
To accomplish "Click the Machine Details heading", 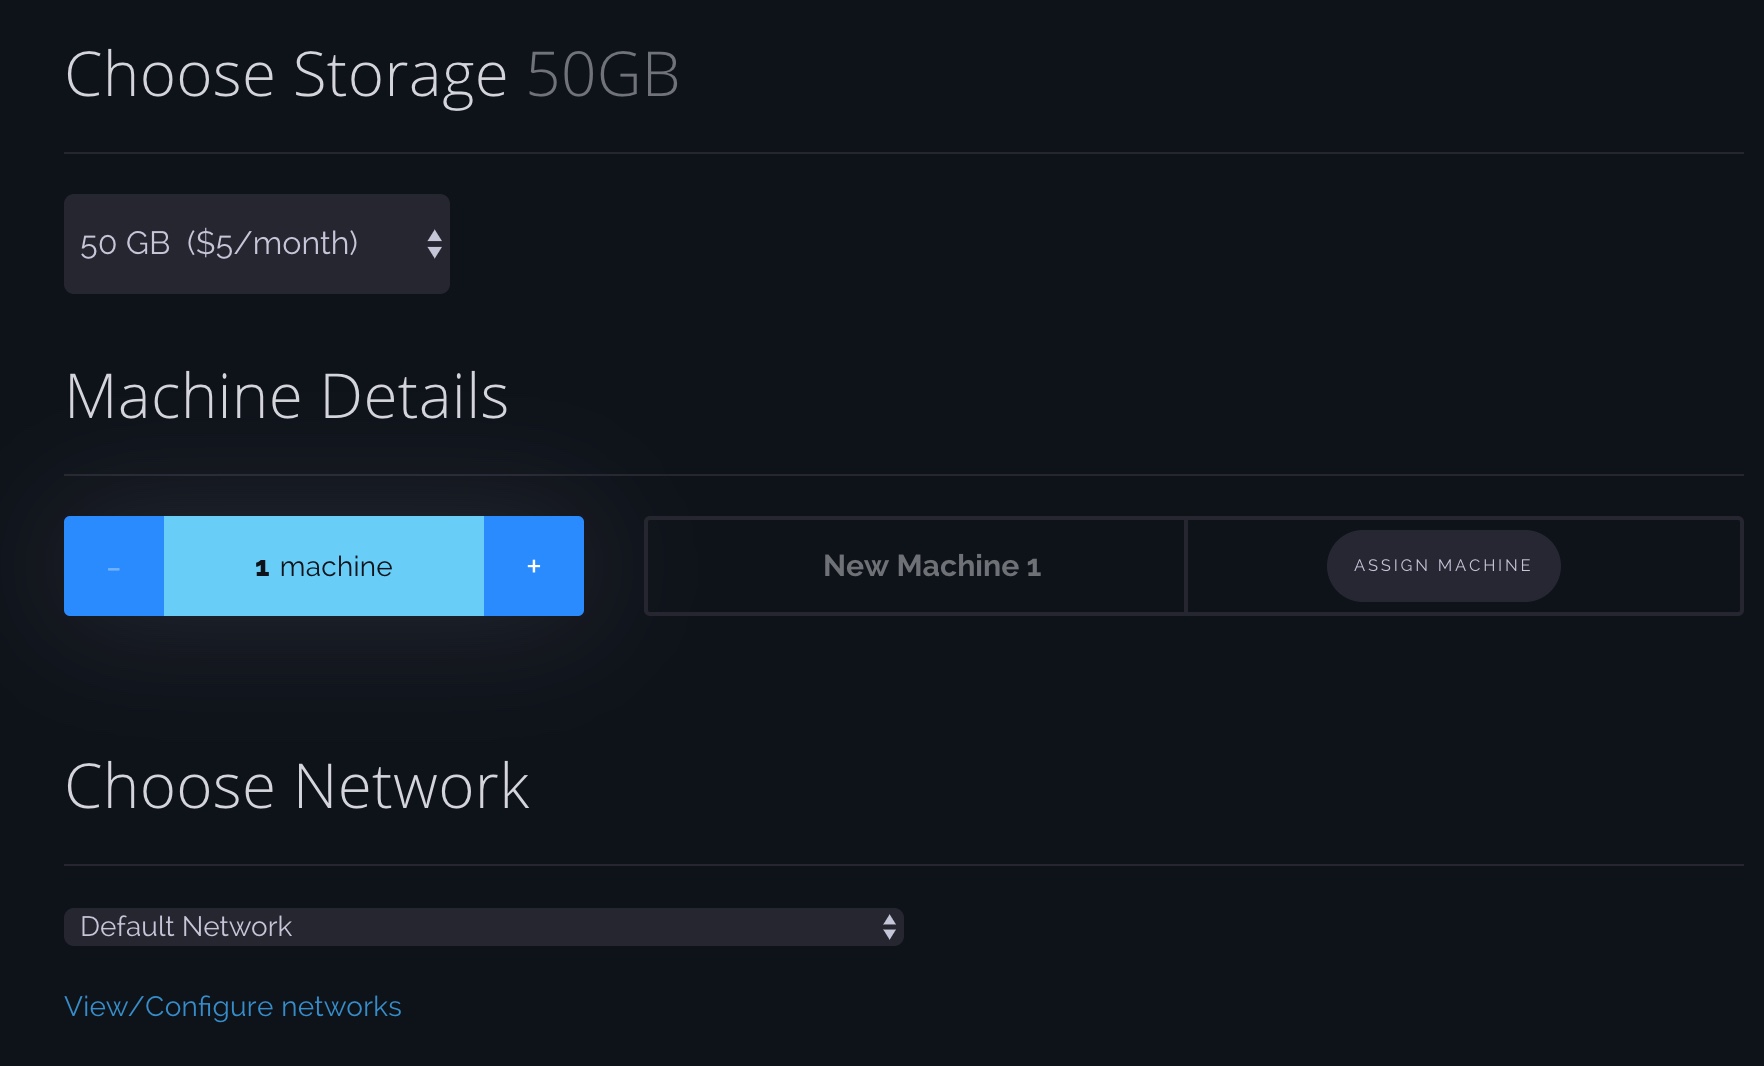I will pyautogui.click(x=287, y=396).
